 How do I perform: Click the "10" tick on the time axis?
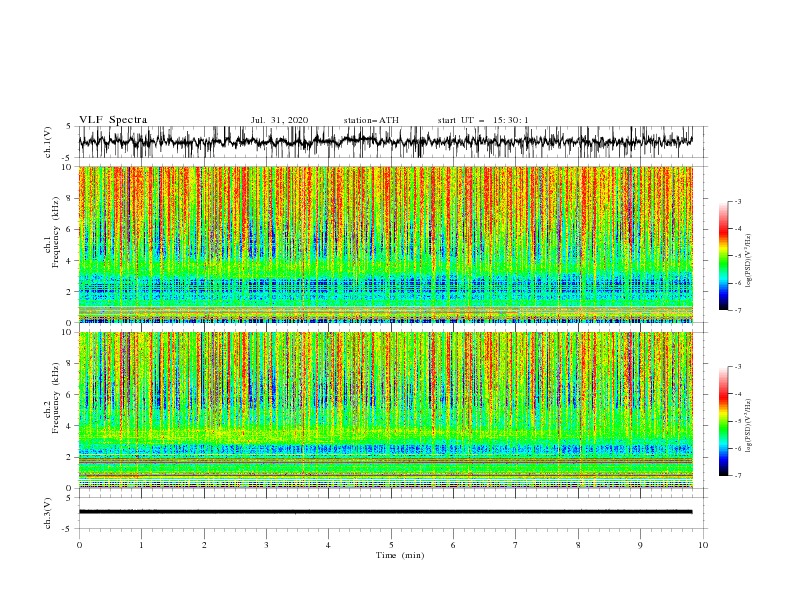(x=703, y=545)
